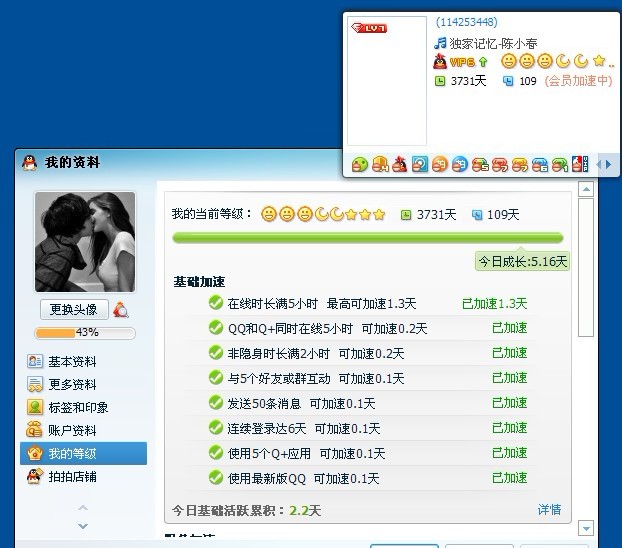622x548 pixels.
Task: Click the green upgrade arrow next to VIP6
Action: (483, 62)
